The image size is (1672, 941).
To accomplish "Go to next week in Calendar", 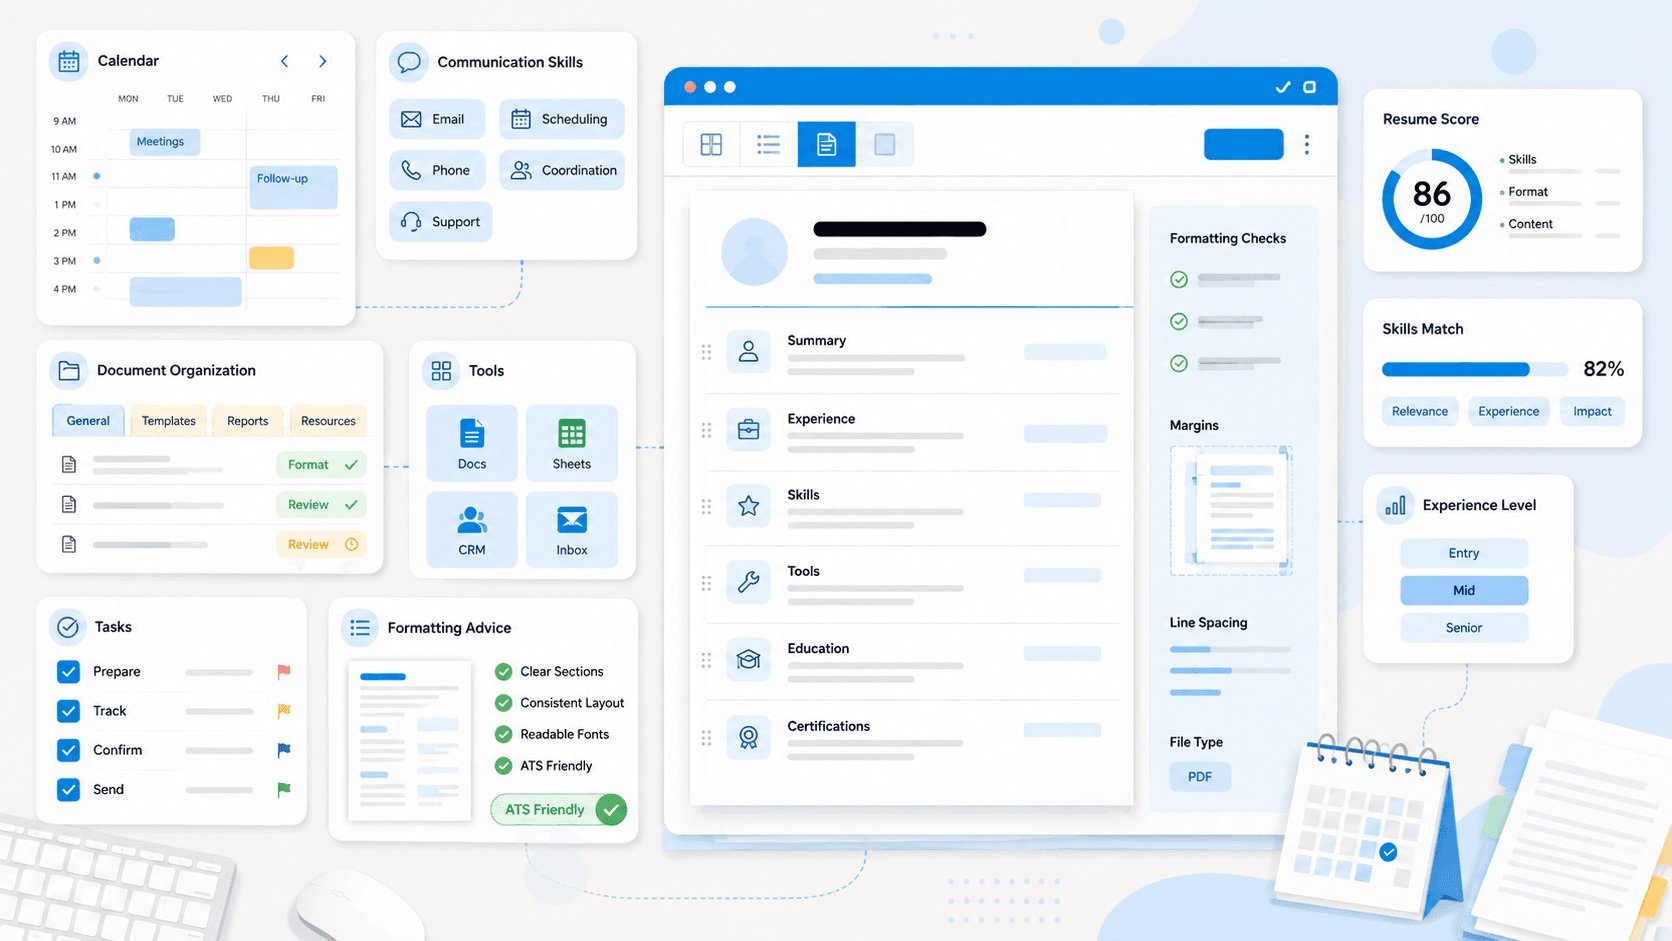I will [x=322, y=61].
